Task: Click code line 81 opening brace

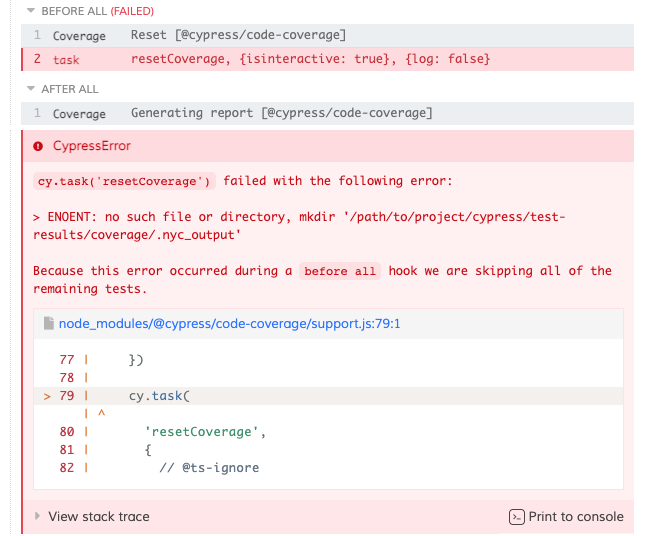Action: [148, 450]
